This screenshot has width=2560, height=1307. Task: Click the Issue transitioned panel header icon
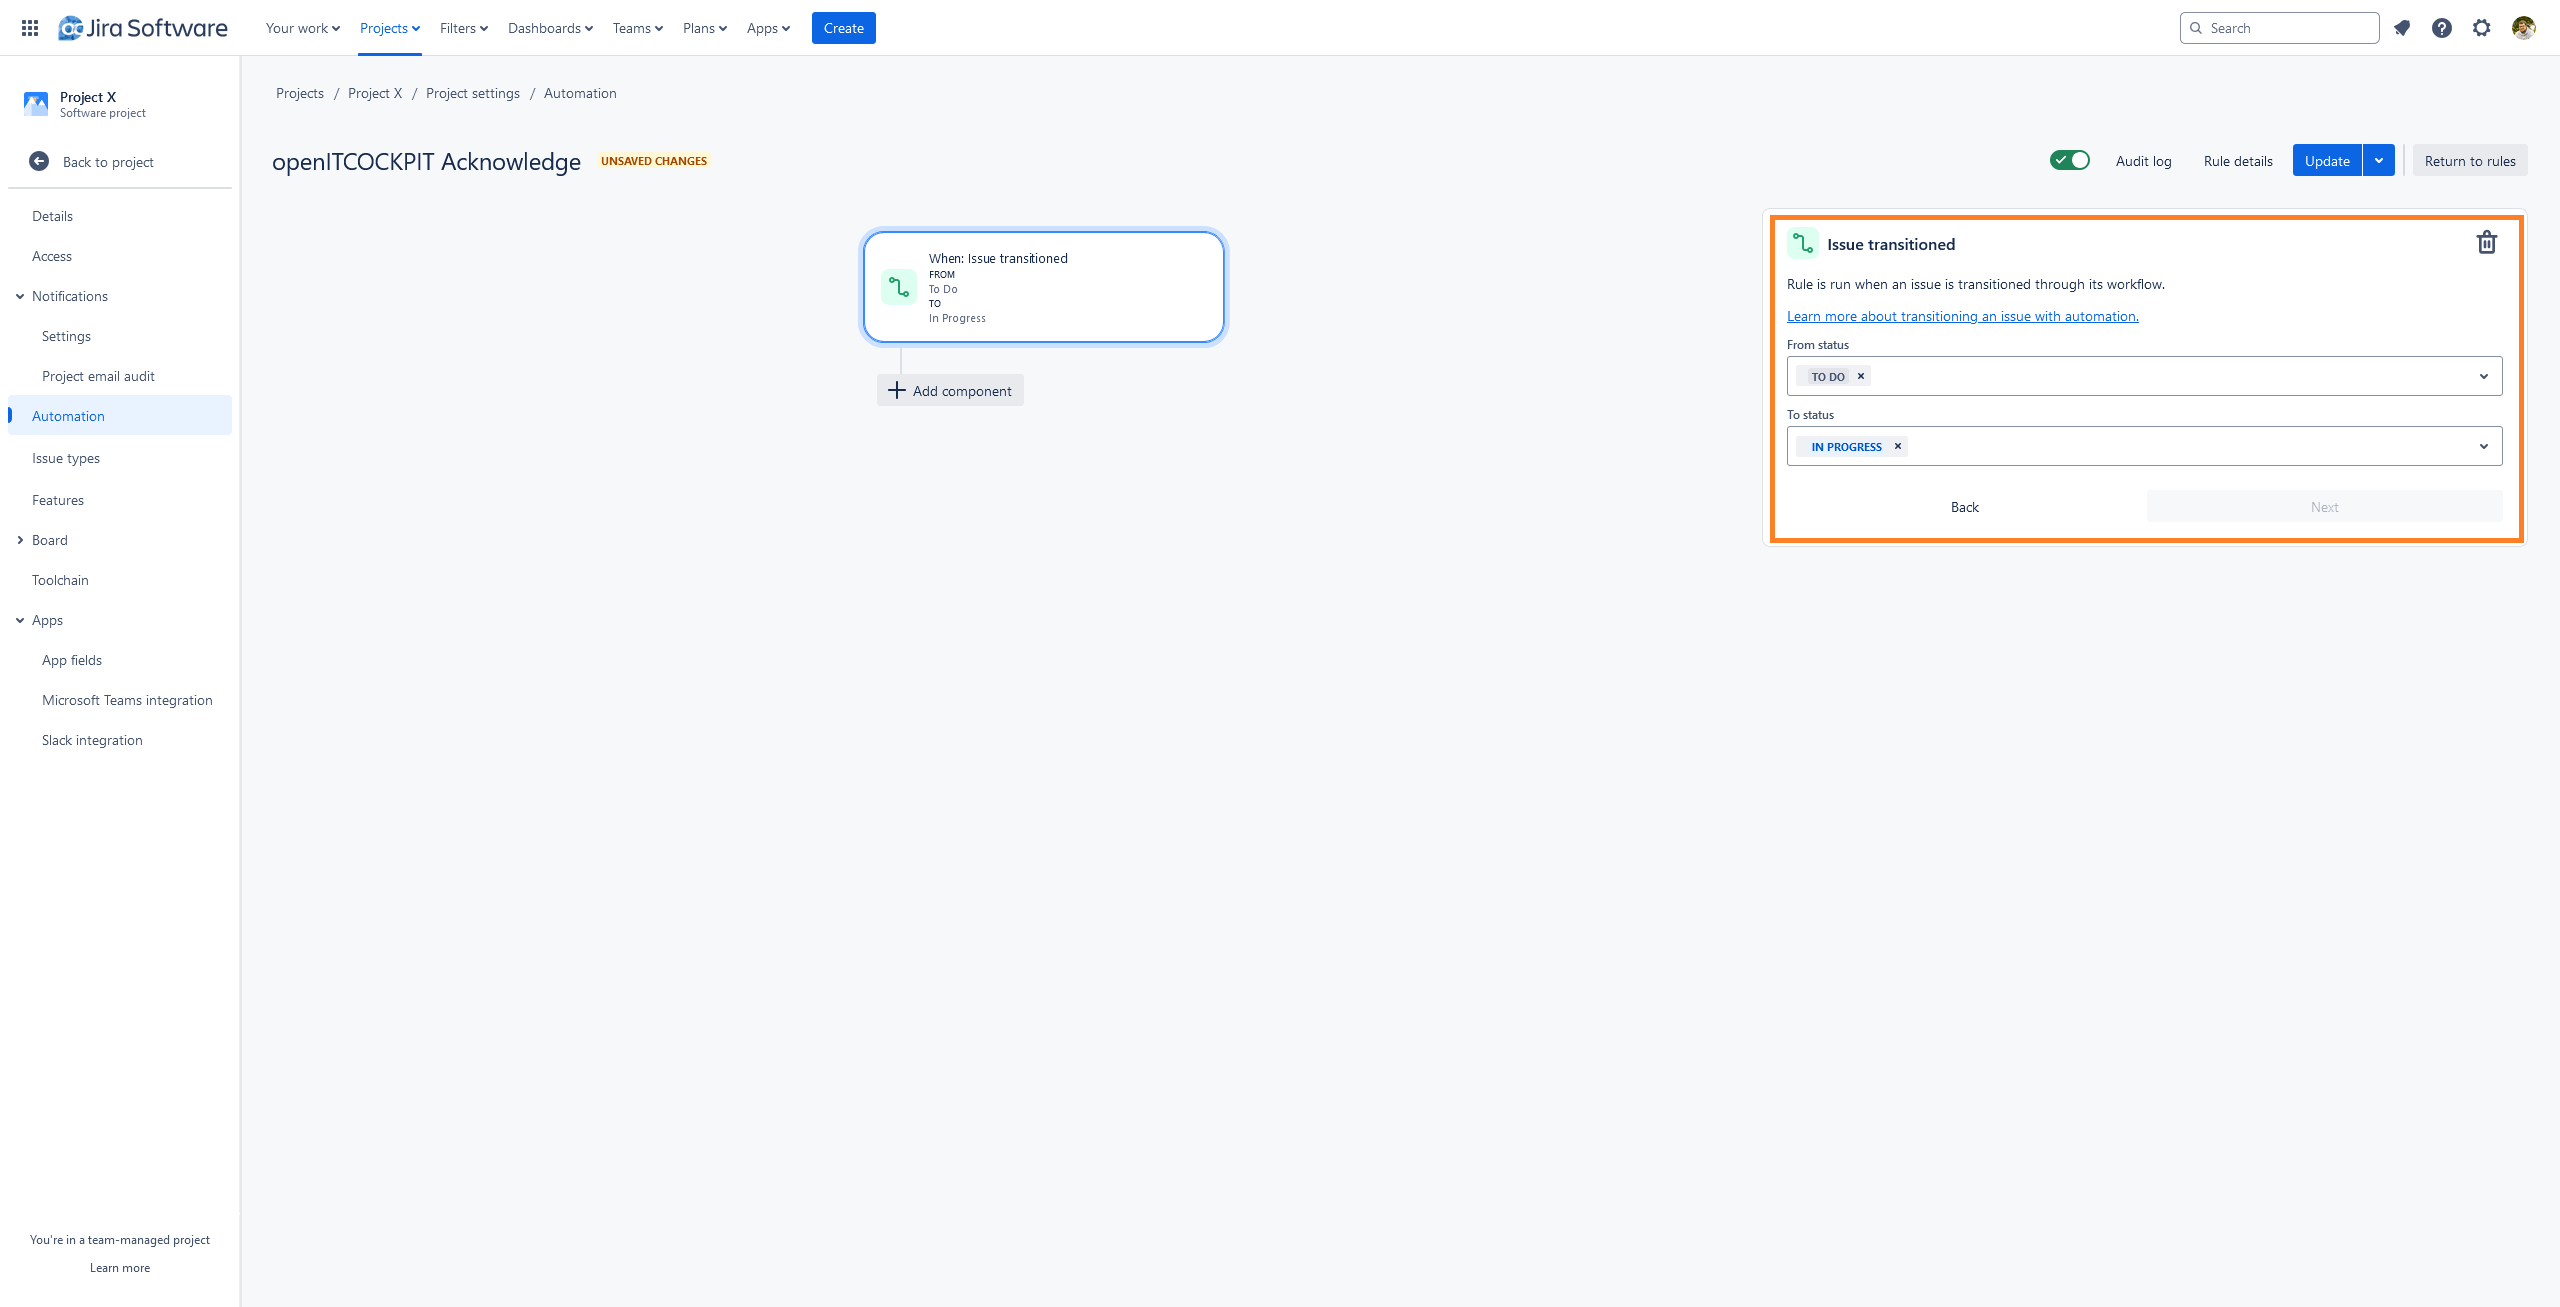point(1803,244)
